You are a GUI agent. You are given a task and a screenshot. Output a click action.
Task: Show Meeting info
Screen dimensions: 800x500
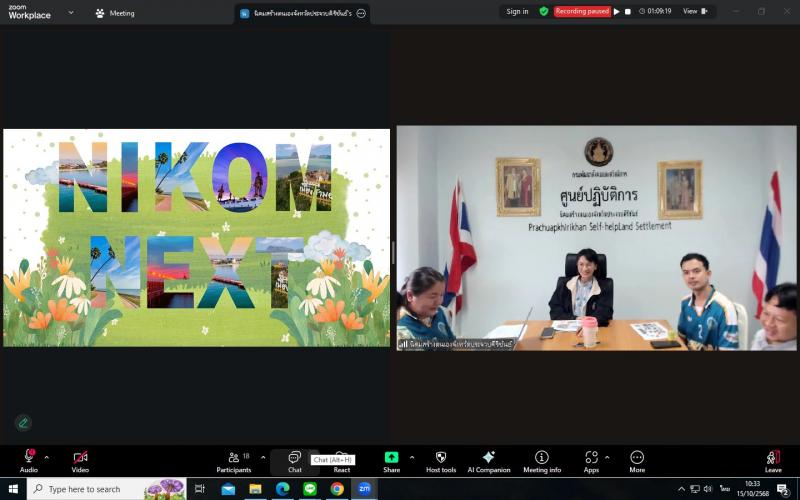[542, 461]
